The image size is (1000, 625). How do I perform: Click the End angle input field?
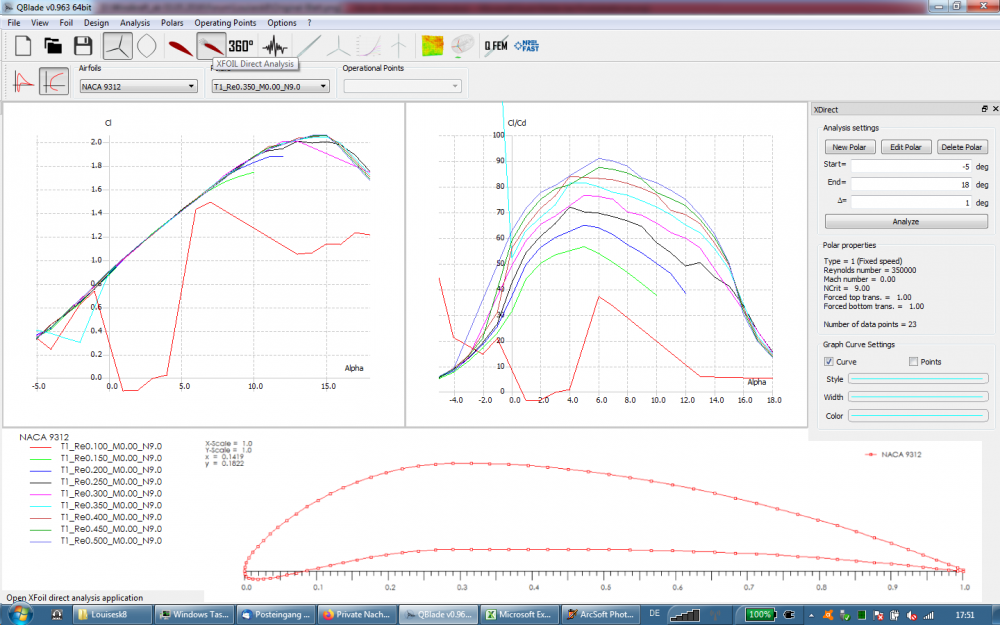(x=910, y=184)
